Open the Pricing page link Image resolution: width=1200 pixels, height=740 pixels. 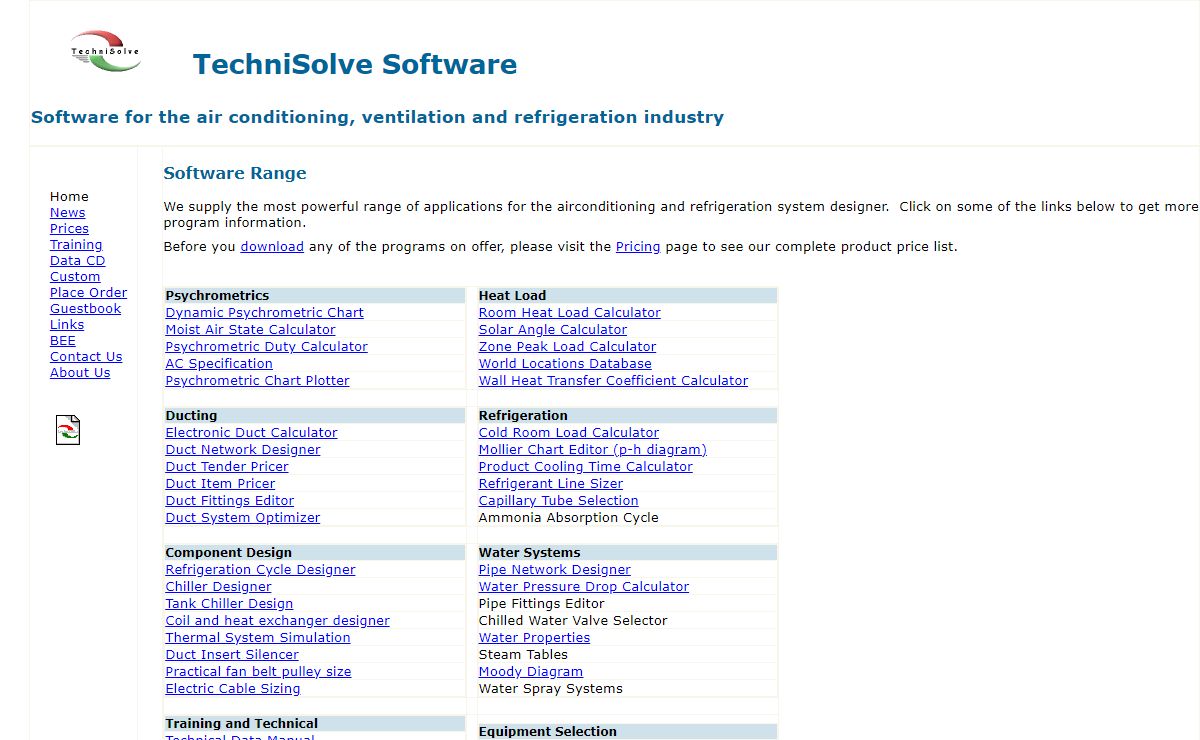(x=638, y=246)
